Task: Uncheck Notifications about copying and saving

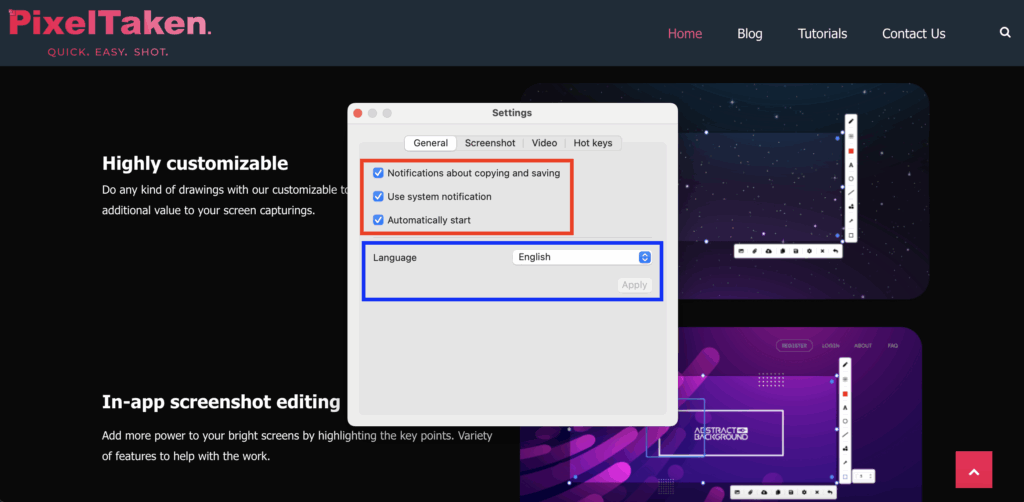Action: point(378,173)
